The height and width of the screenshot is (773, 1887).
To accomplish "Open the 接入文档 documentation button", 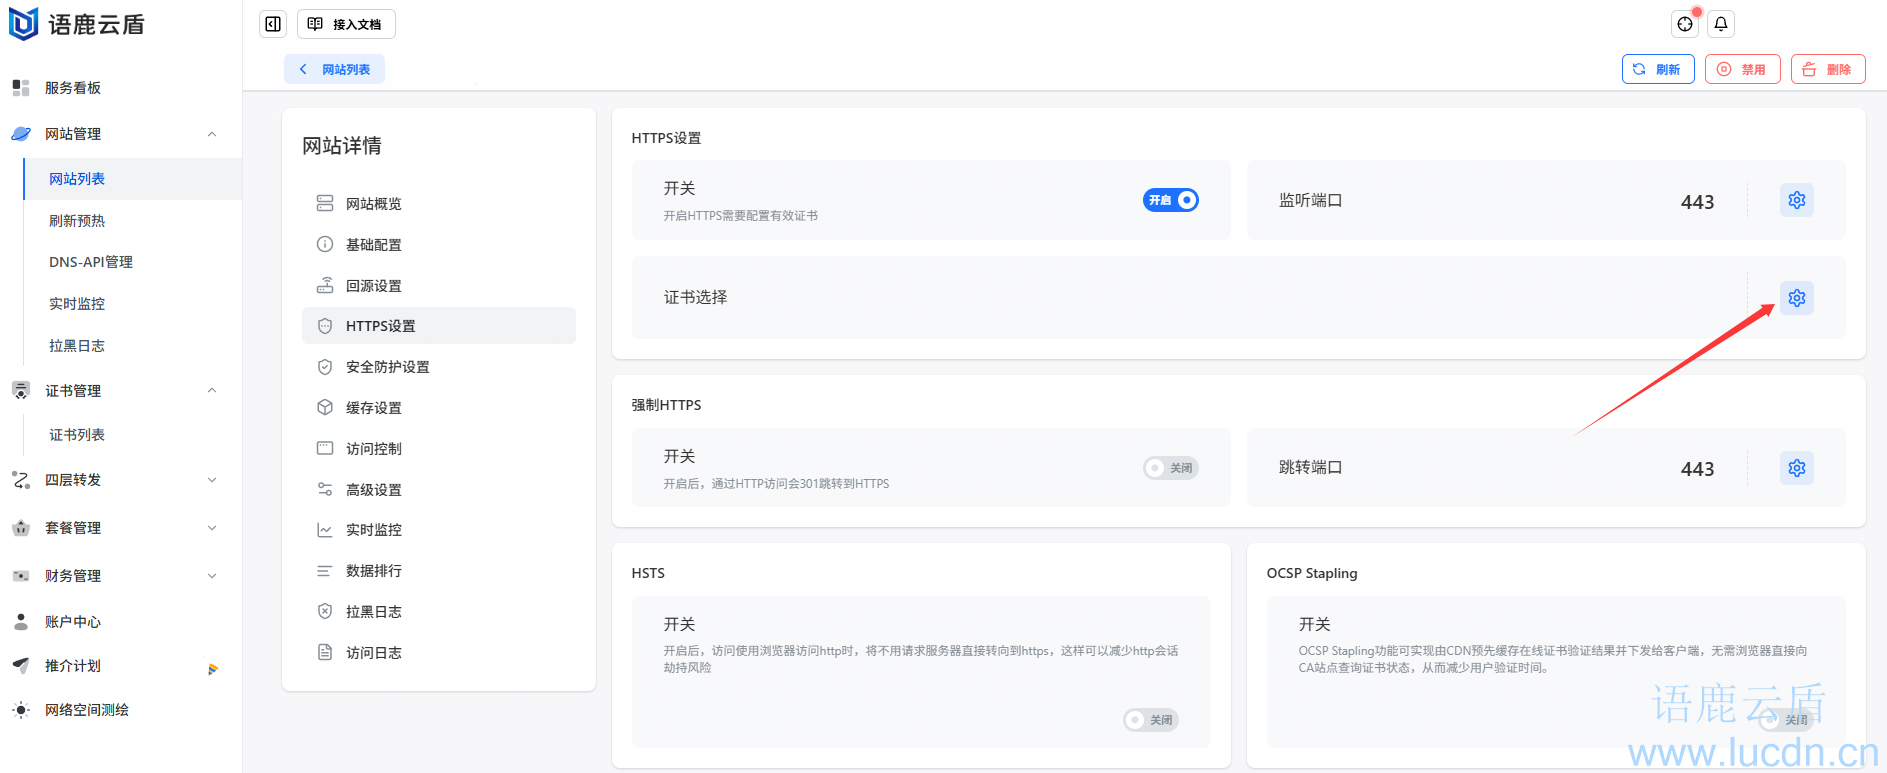I will click(346, 24).
